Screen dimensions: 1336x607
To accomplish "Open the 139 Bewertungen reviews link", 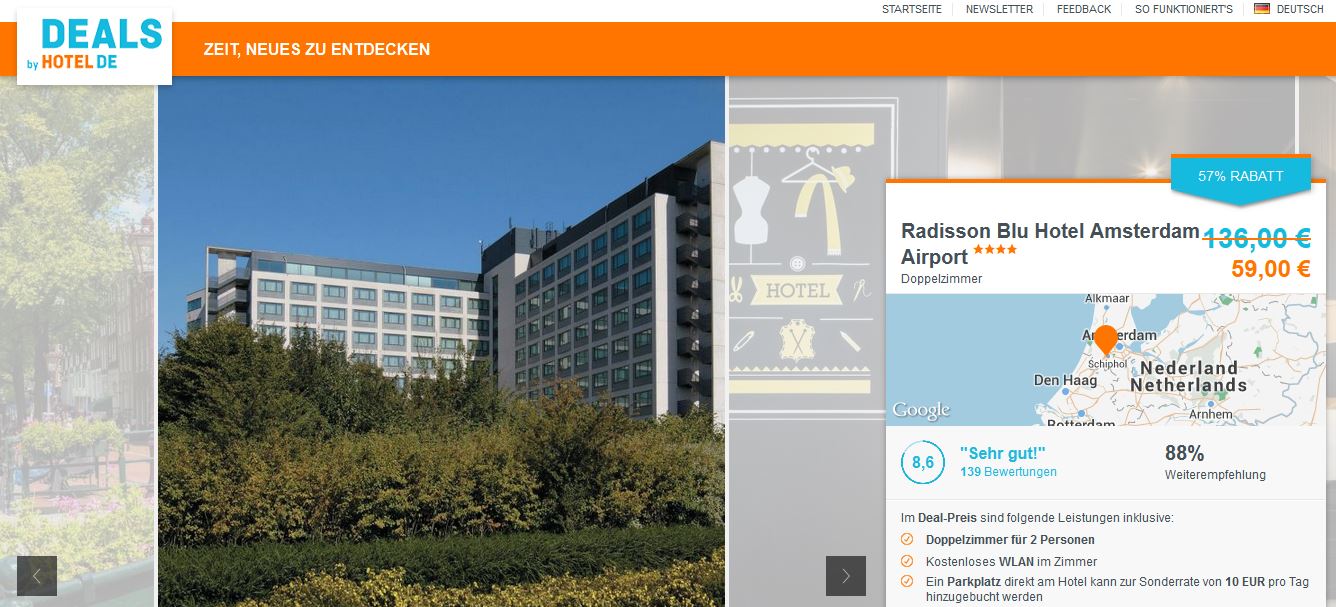I will click(1008, 472).
